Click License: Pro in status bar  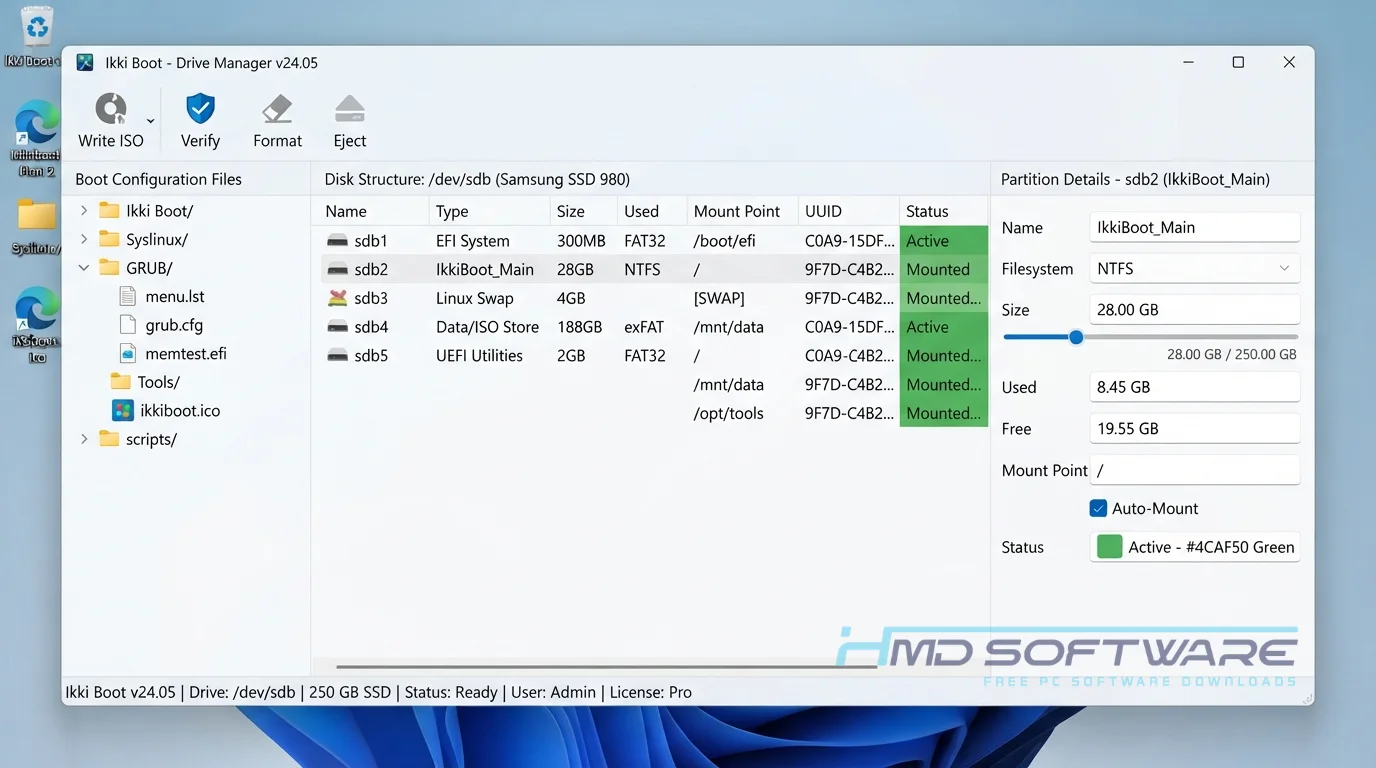click(650, 692)
